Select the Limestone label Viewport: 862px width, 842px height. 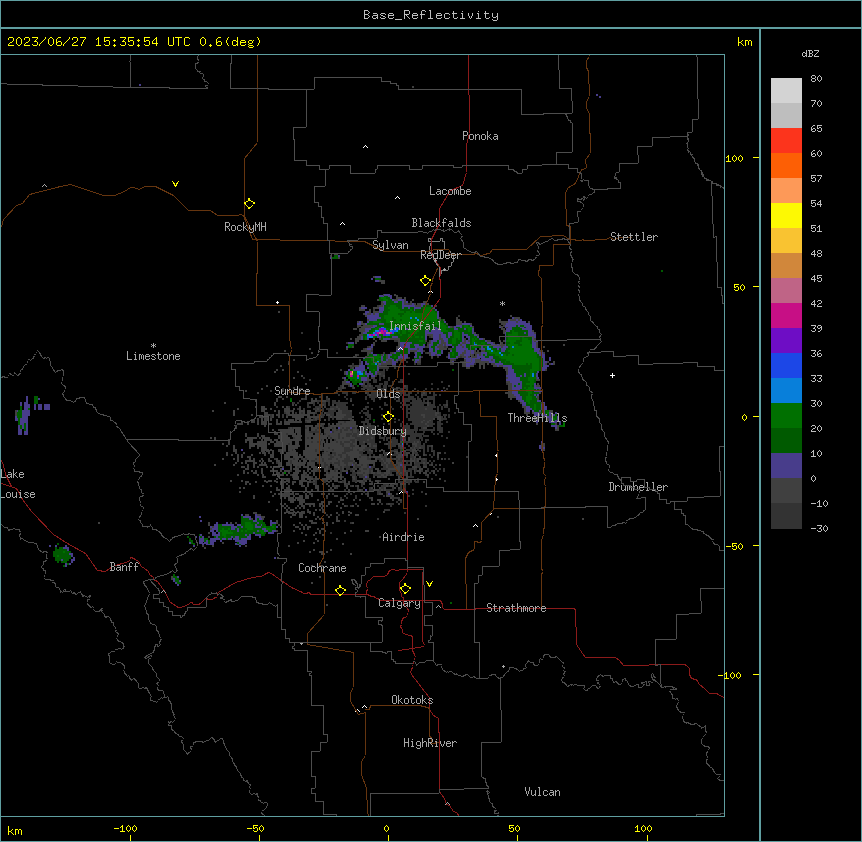click(x=153, y=356)
